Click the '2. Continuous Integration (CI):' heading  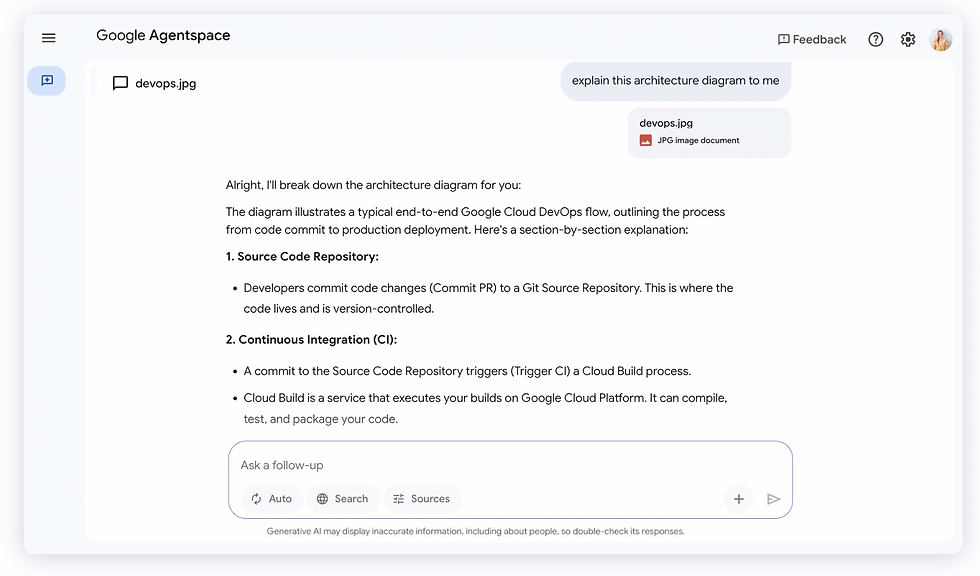click(x=311, y=339)
